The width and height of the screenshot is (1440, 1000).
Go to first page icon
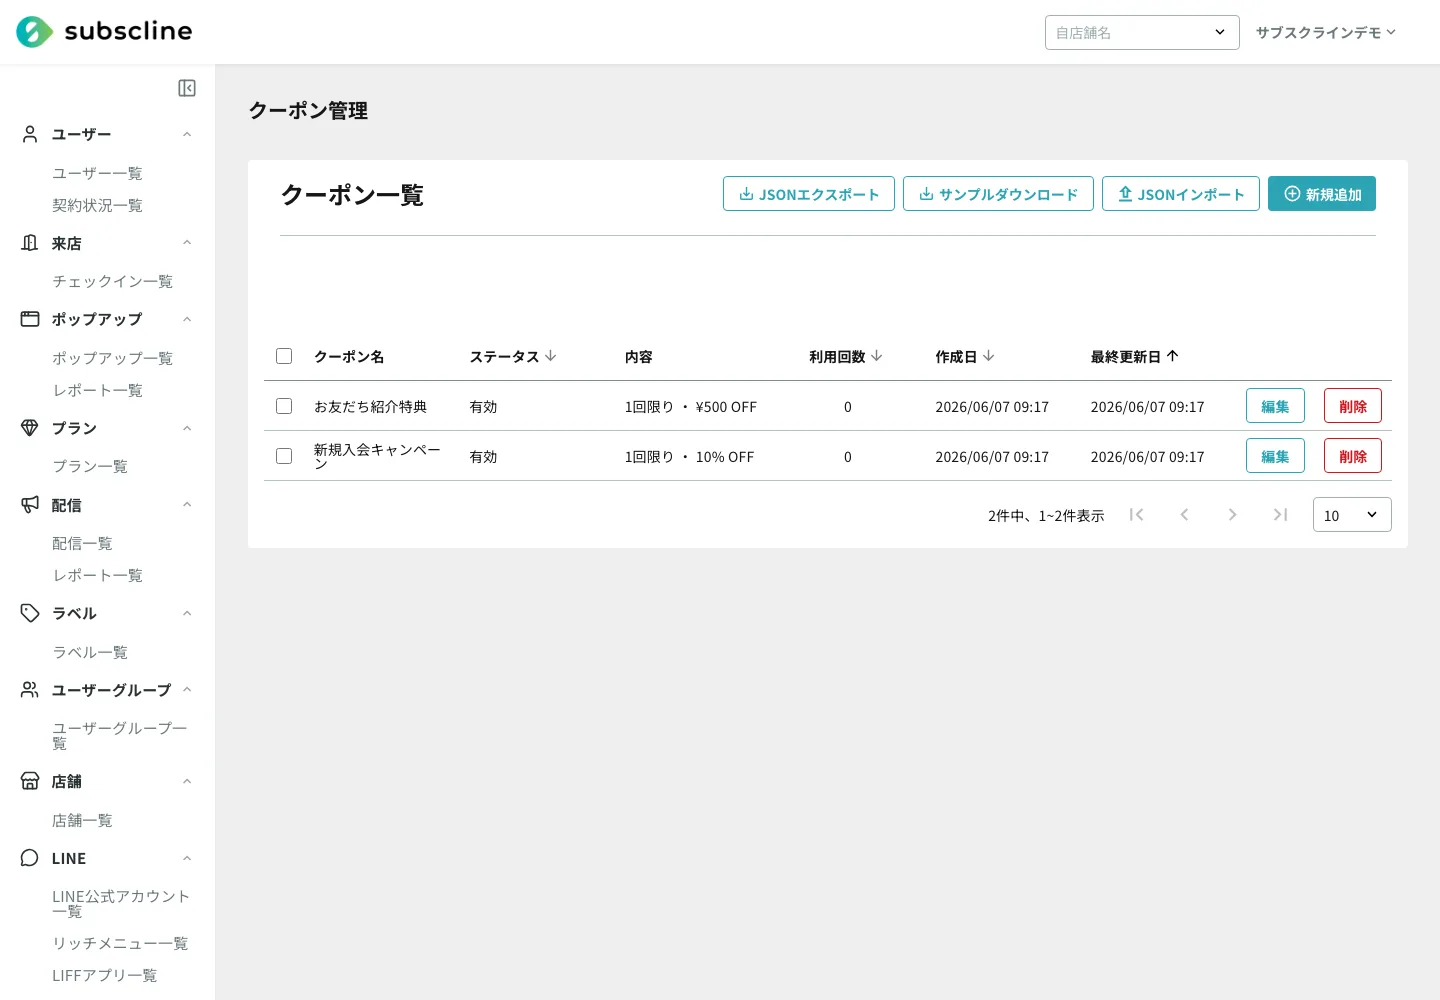(x=1136, y=515)
